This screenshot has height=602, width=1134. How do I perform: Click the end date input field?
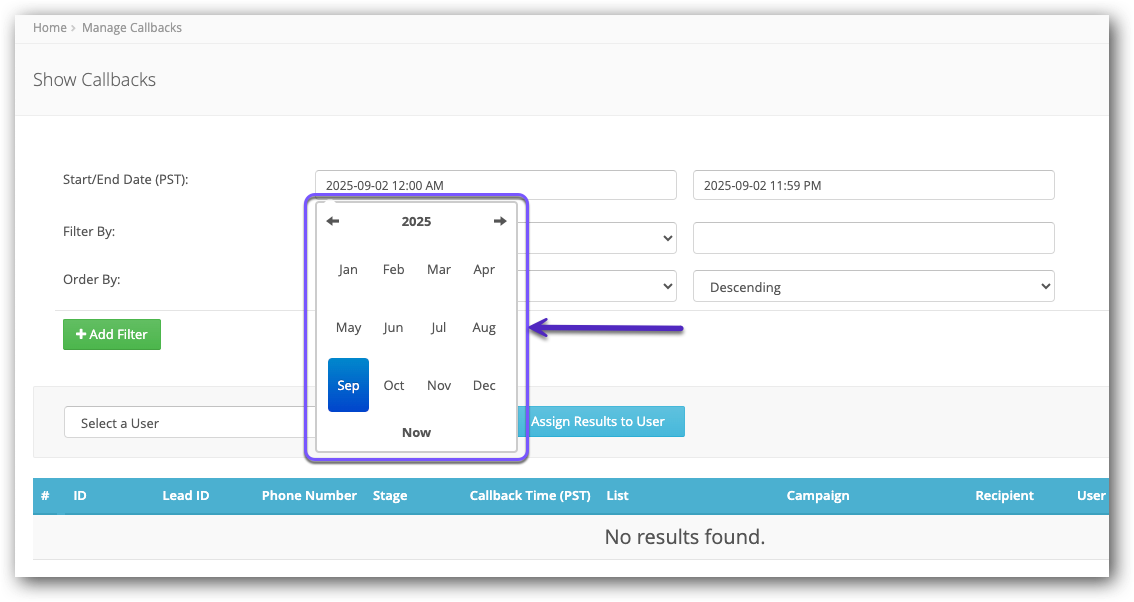pos(873,185)
